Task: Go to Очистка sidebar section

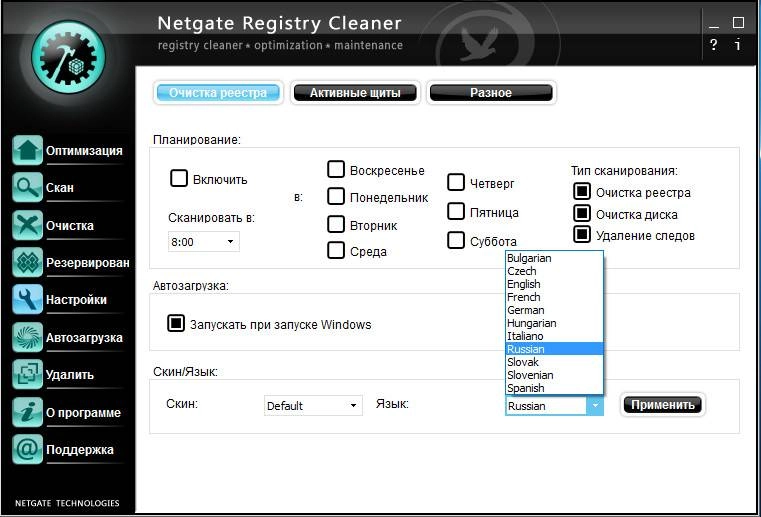Action: [x=70, y=226]
